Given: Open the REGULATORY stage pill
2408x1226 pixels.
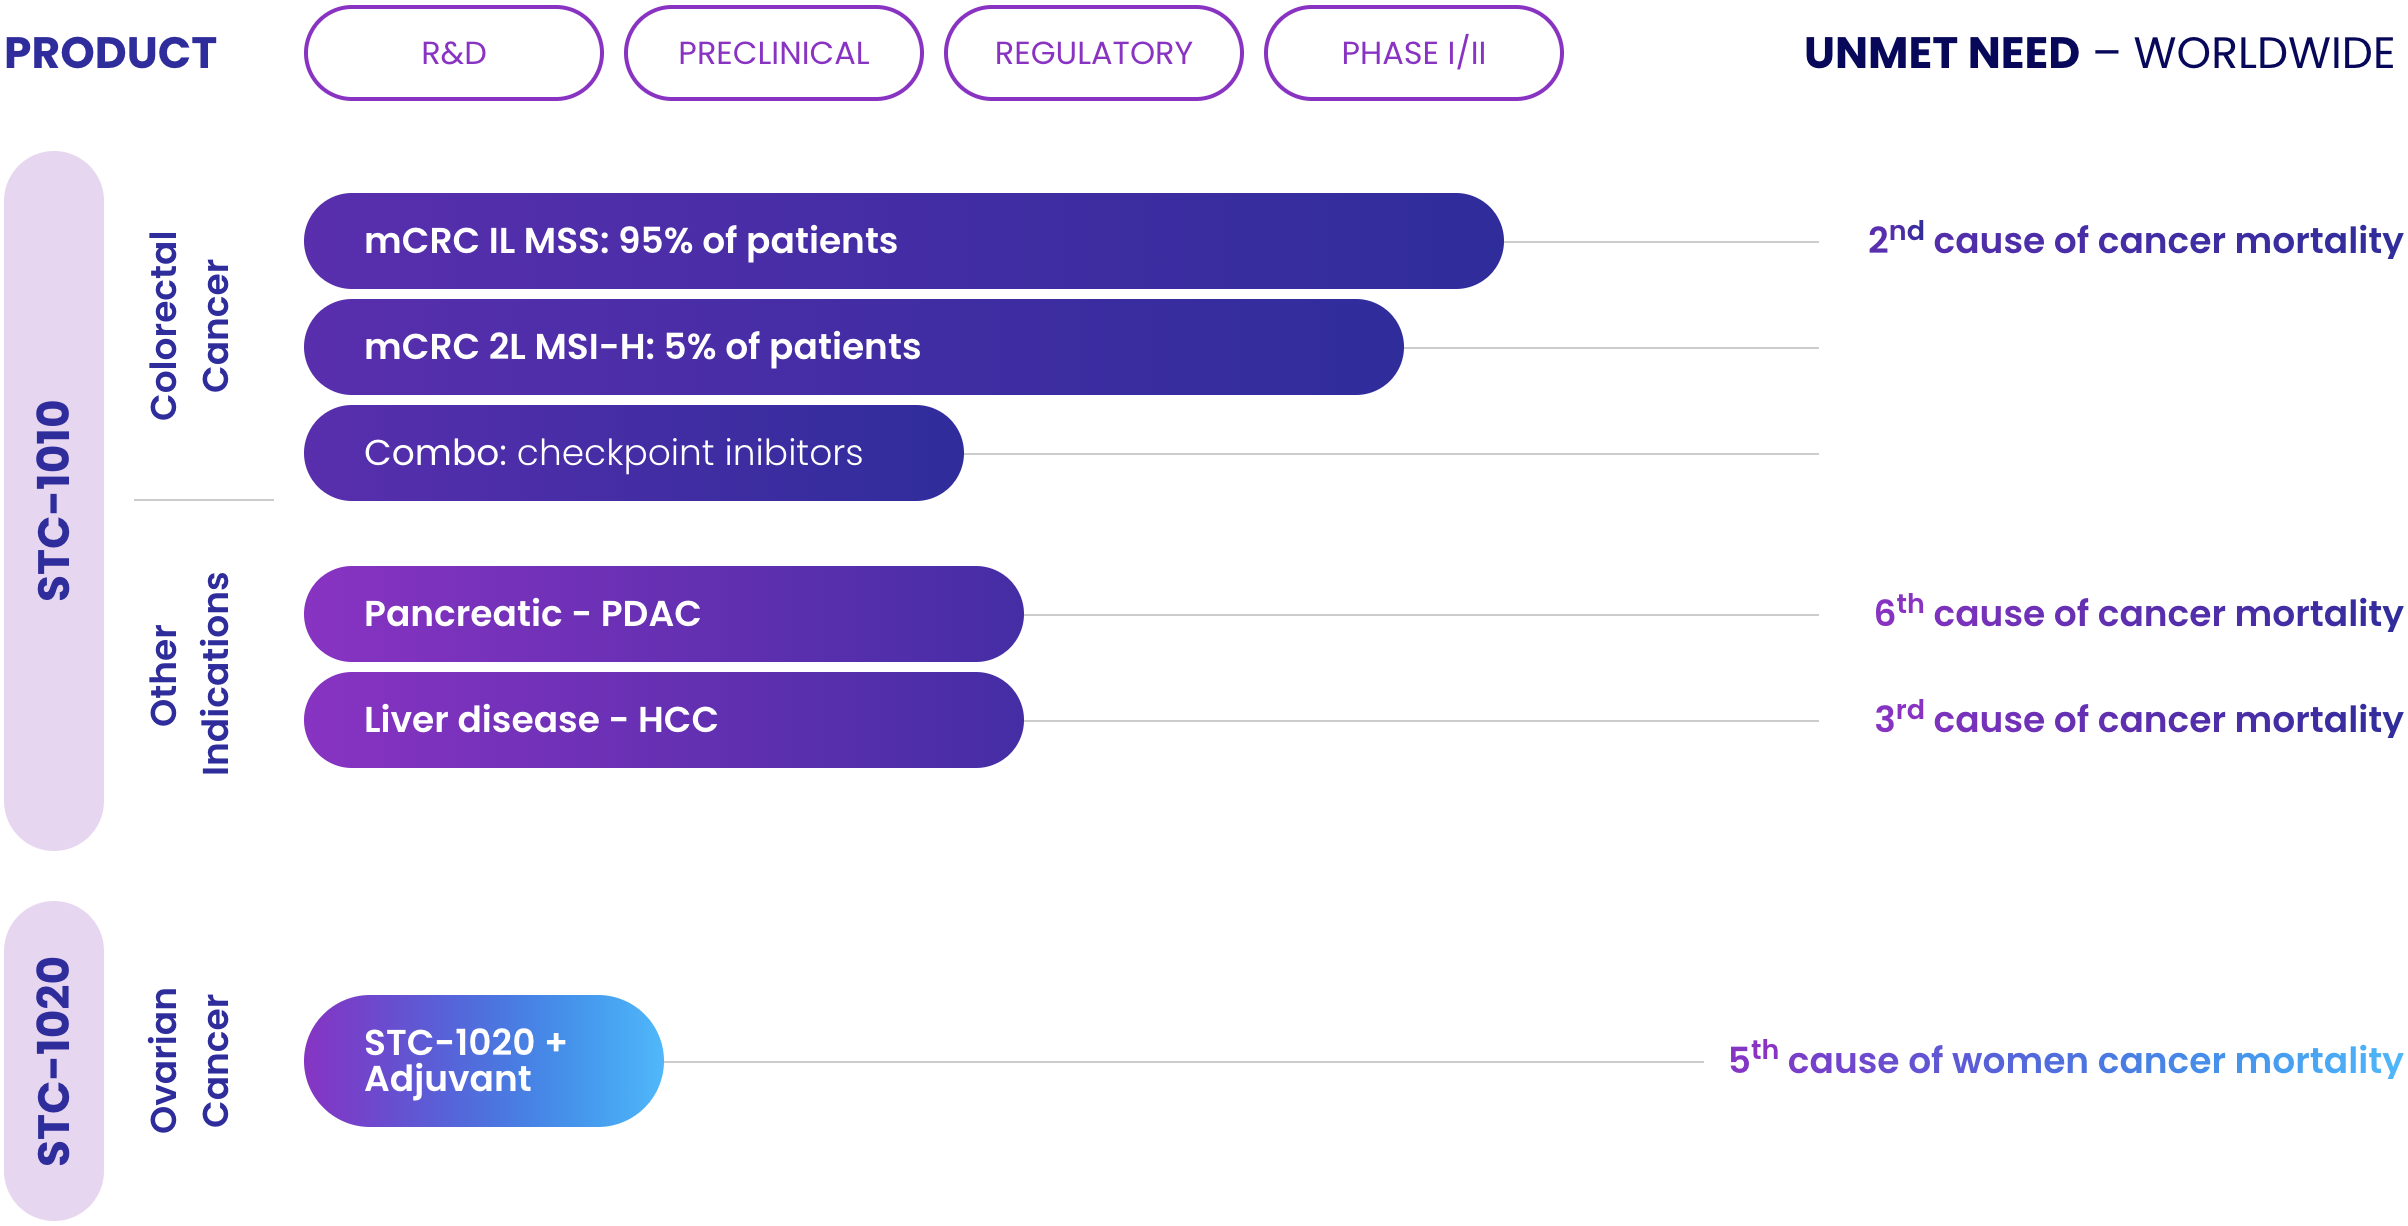Looking at the screenshot, I should (1093, 53).
